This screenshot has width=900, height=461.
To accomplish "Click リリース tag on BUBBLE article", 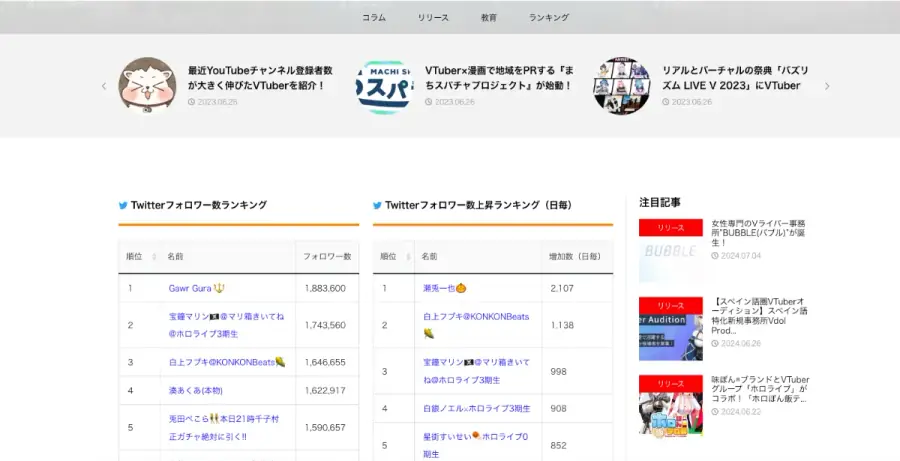I will point(671,227).
